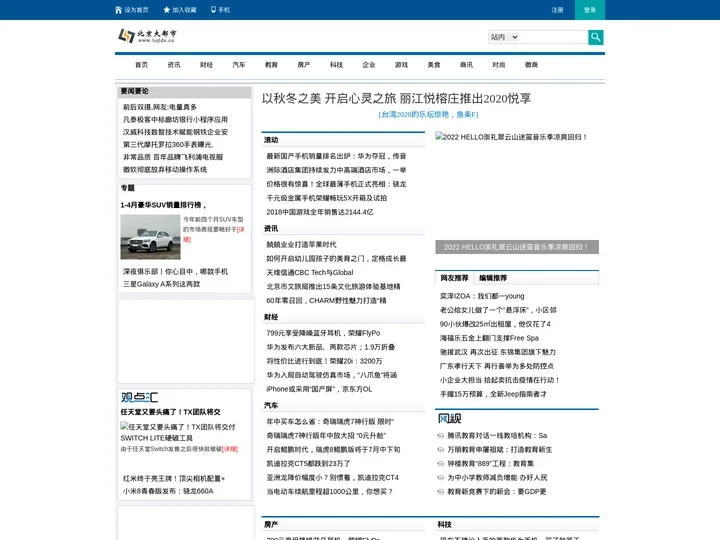Open the 房产 navigation item
720x540 pixels.
(x=304, y=65)
